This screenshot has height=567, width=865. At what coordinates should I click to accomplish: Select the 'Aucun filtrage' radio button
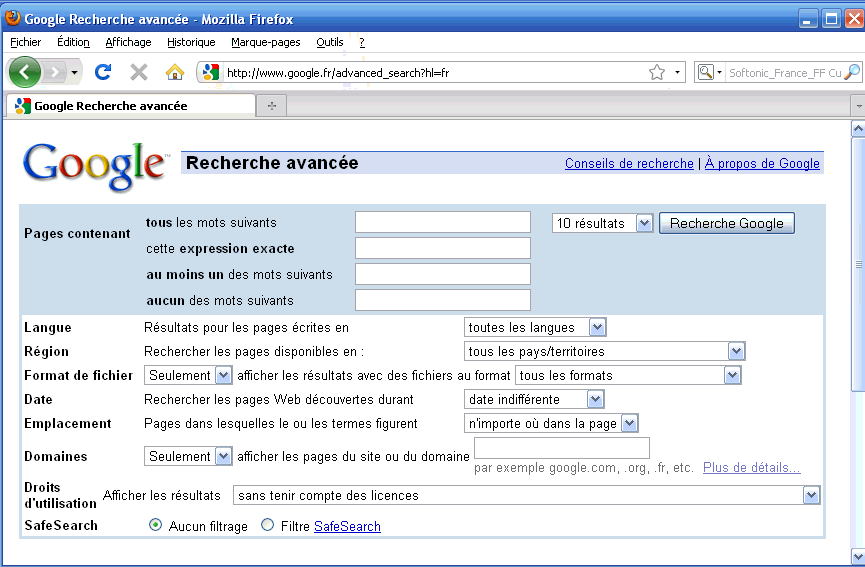(156, 525)
